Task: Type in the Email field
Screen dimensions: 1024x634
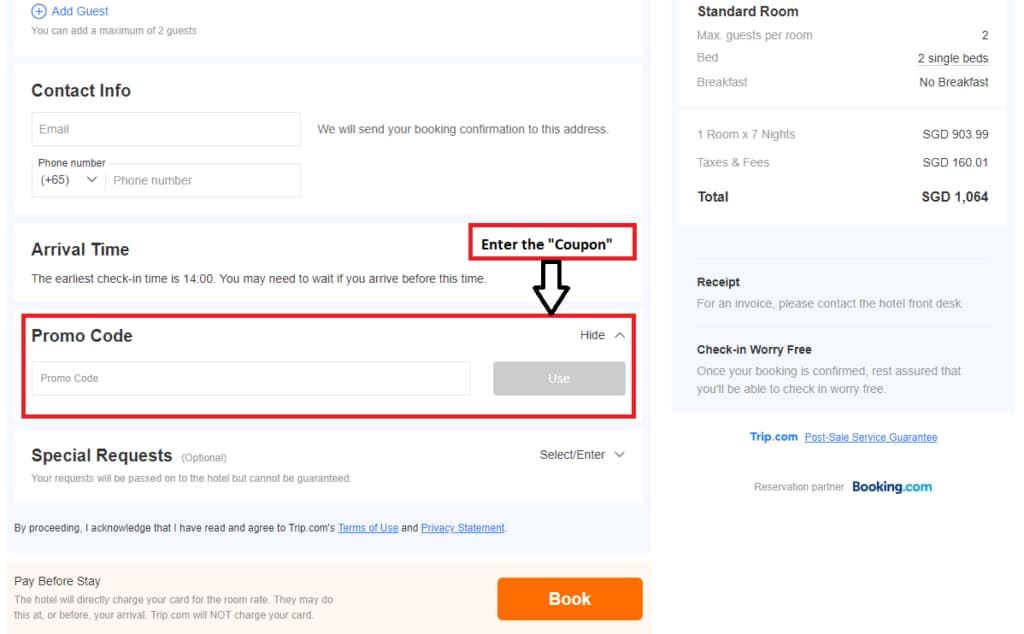Action: (x=166, y=129)
